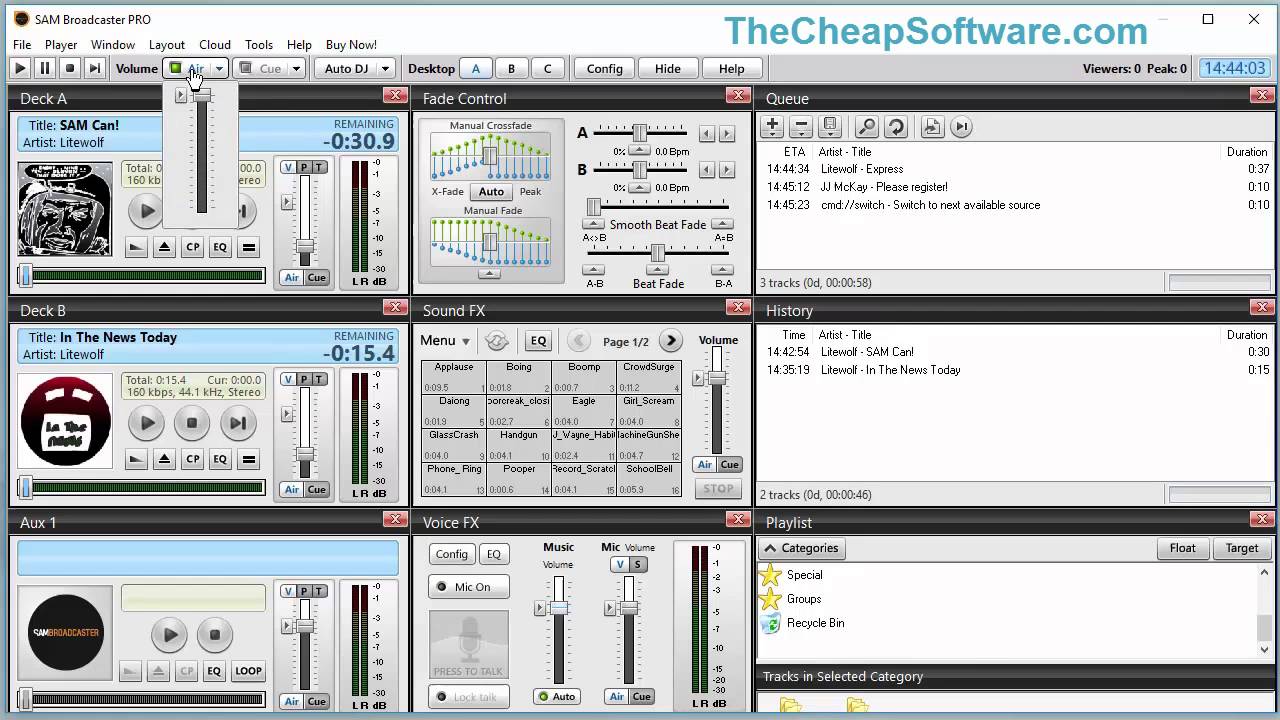The height and width of the screenshot is (720, 1280).
Task: Click the Target button in Playlist
Action: (x=1242, y=548)
